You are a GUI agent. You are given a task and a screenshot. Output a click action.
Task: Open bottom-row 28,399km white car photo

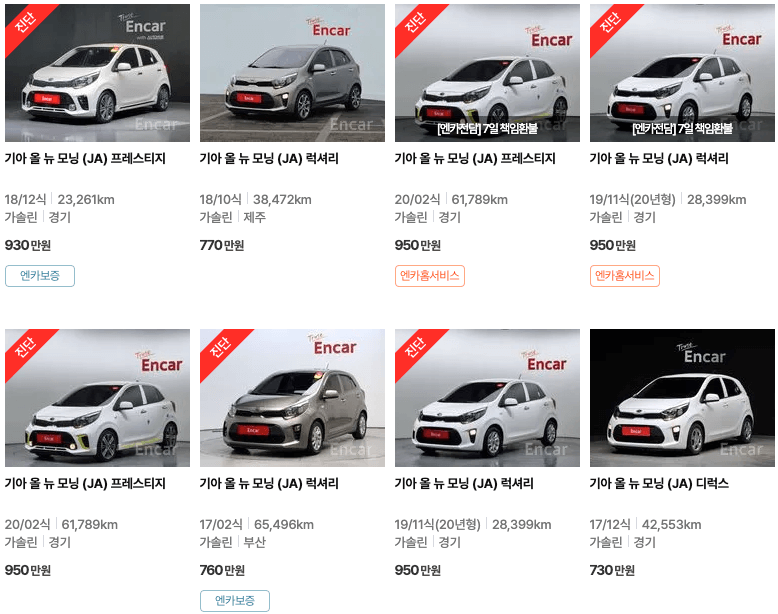point(487,398)
